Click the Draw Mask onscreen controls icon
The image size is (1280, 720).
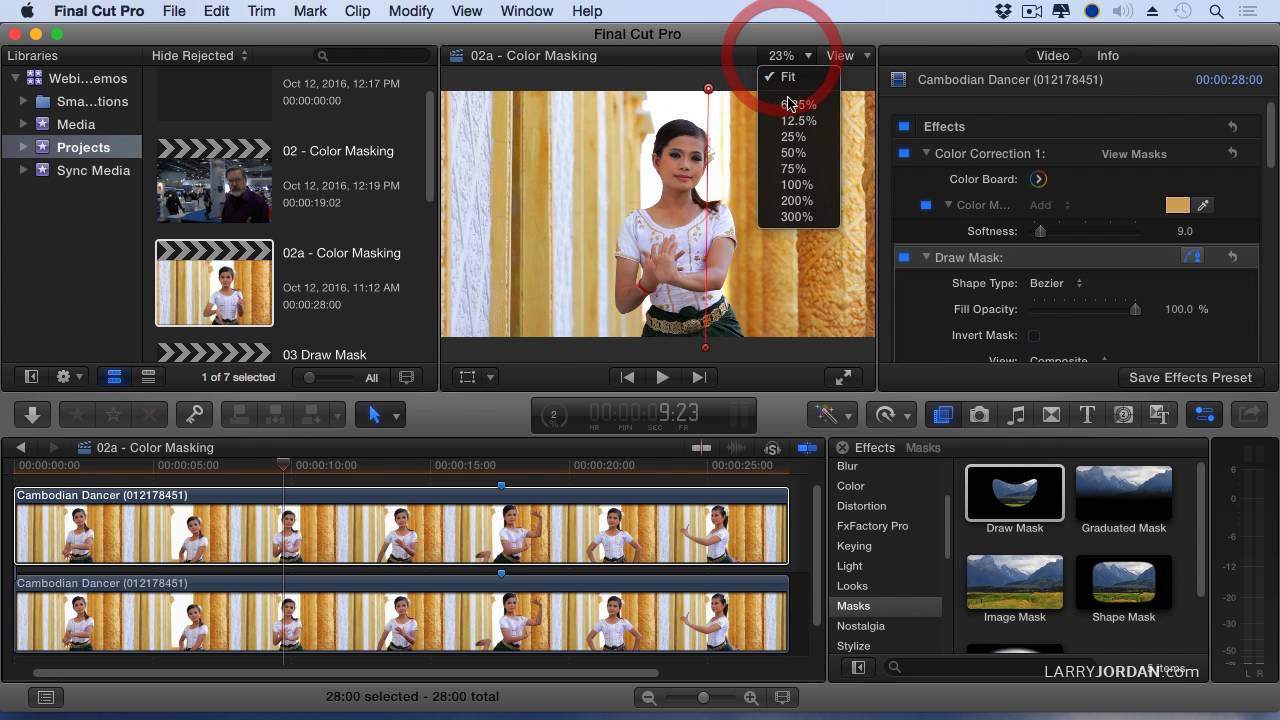pos(1192,257)
